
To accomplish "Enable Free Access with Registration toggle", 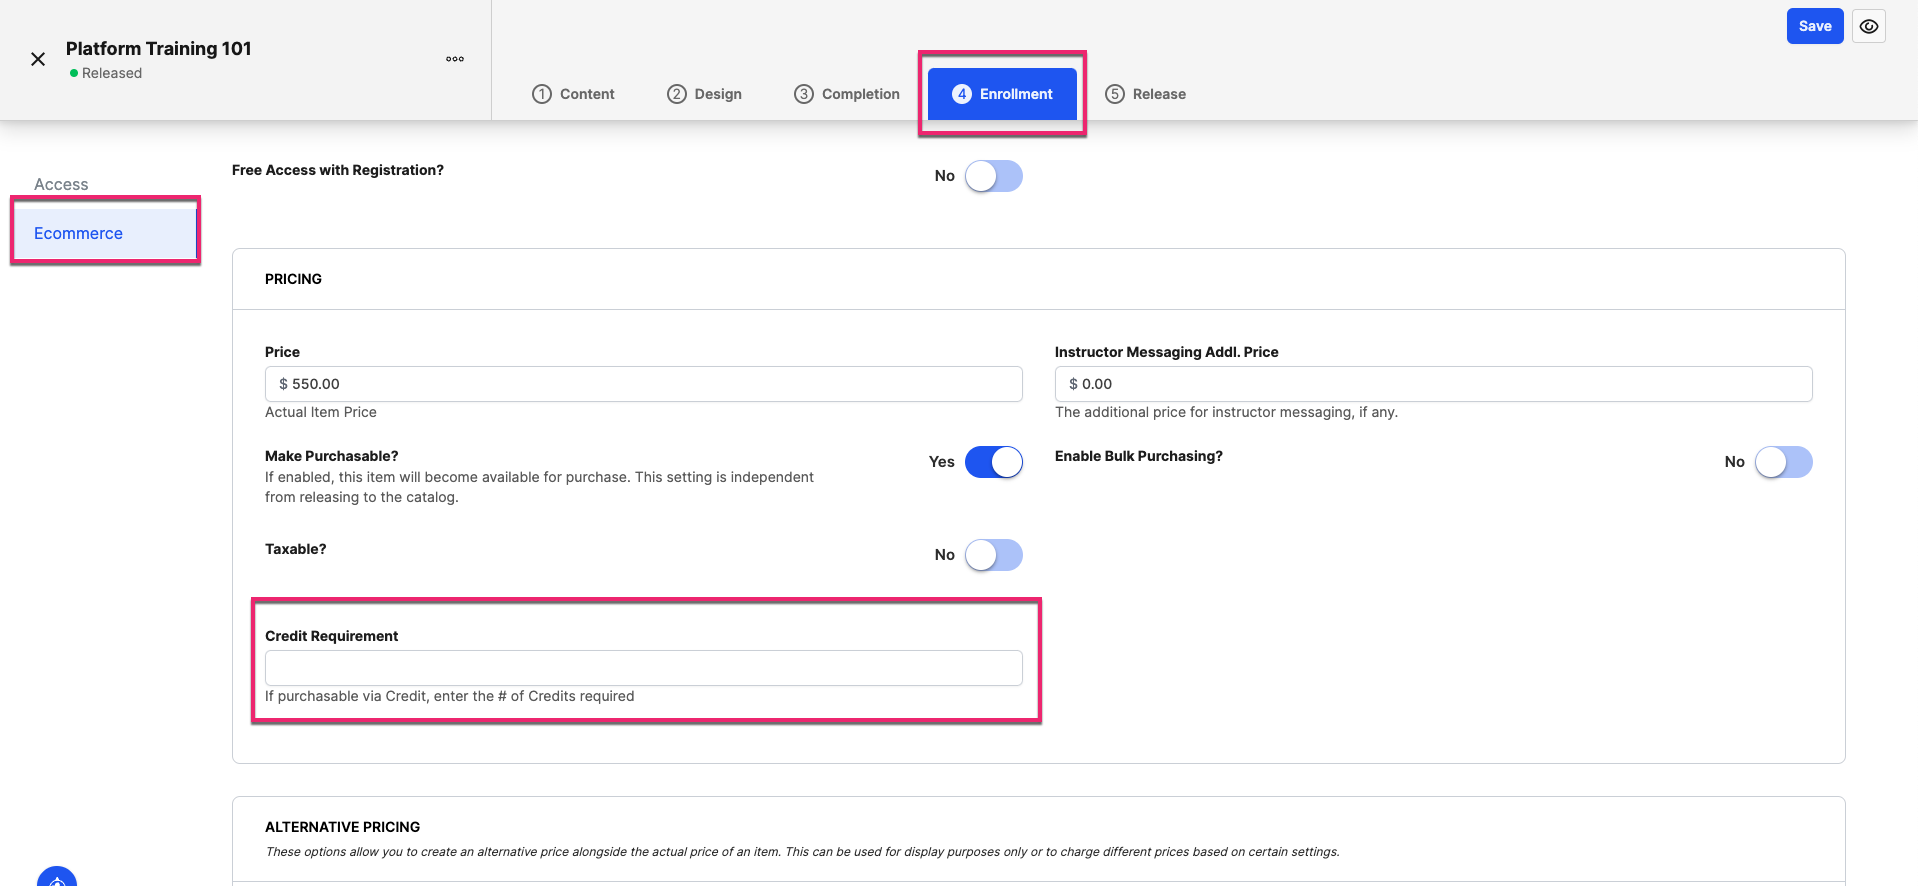I will (993, 176).
